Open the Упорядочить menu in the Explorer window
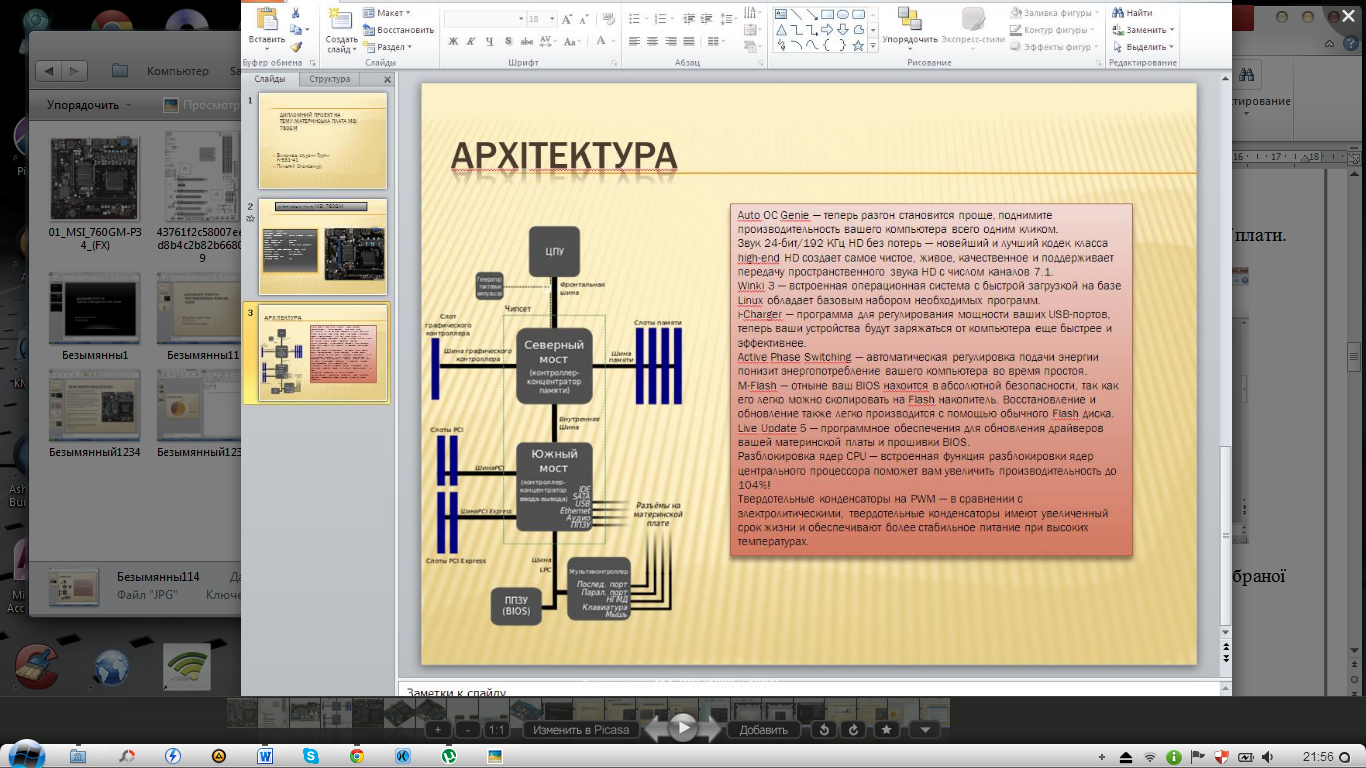 [89, 105]
